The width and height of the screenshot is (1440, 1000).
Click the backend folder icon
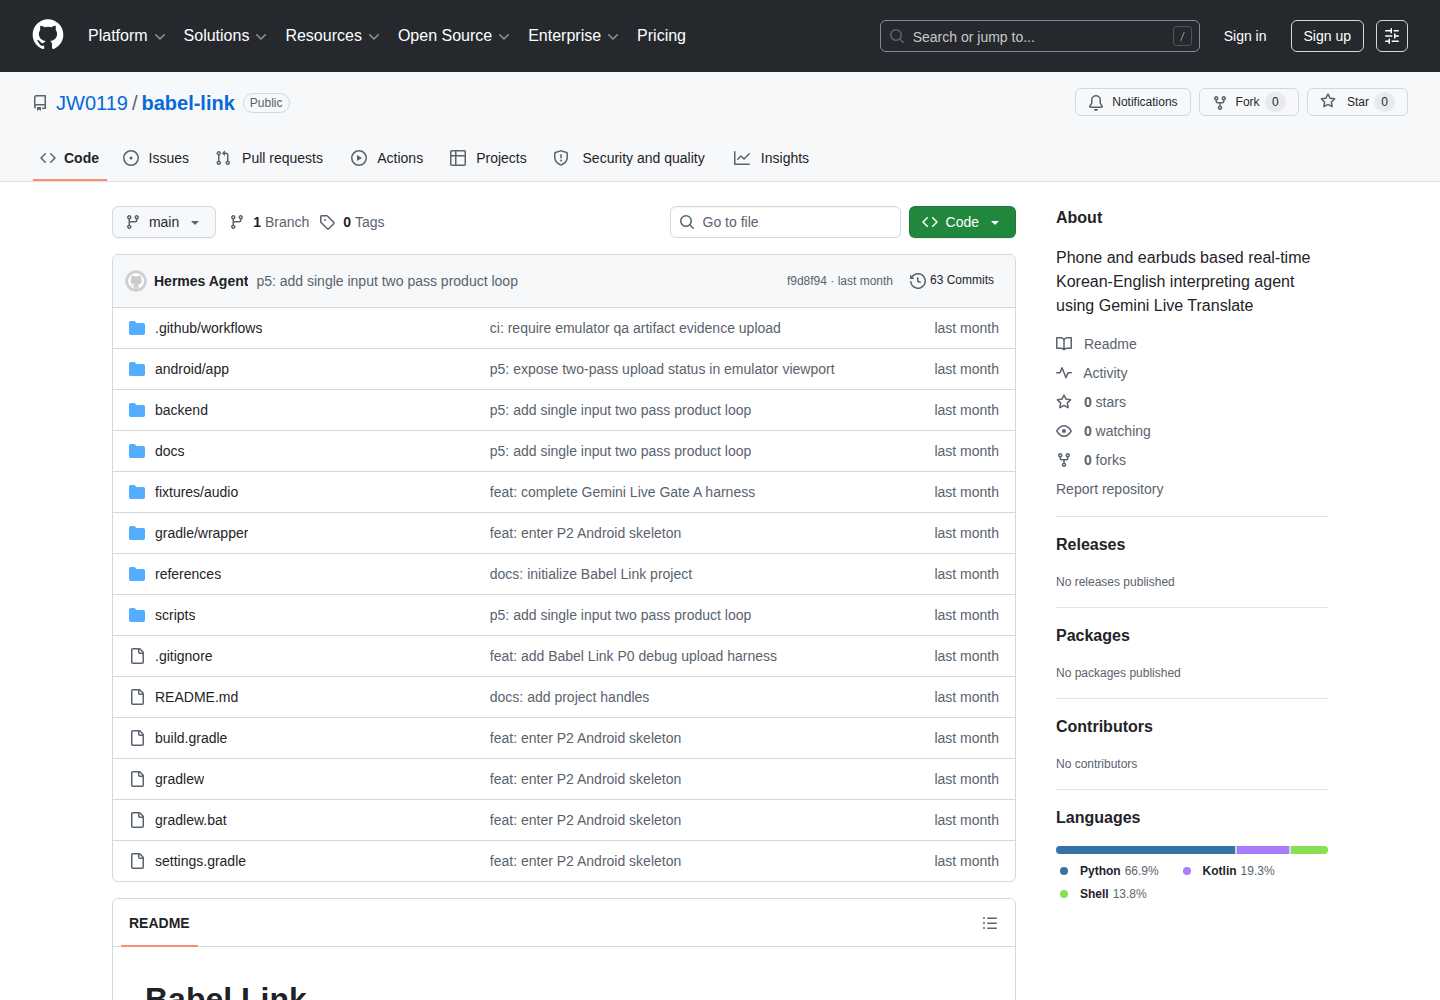[x=137, y=410]
